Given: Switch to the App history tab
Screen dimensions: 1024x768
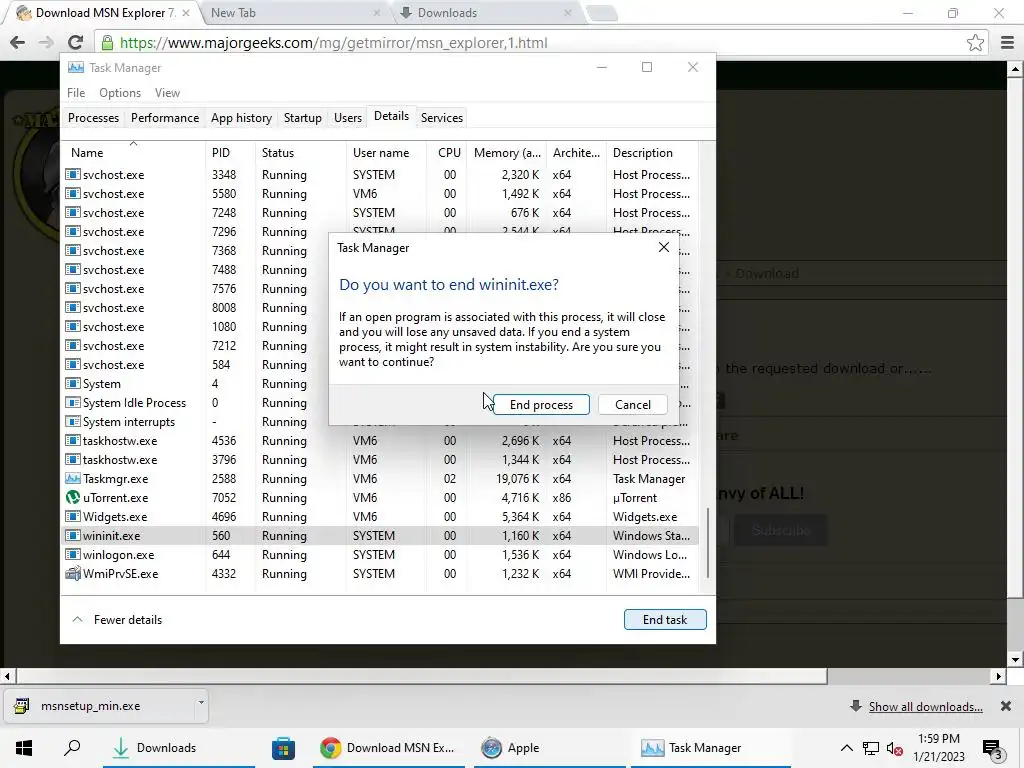Looking at the screenshot, I should pyautogui.click(x=241, y=118).
